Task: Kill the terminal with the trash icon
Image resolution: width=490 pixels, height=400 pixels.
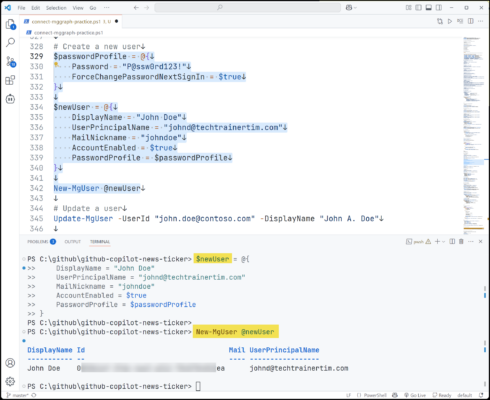Action: (461, 242)
